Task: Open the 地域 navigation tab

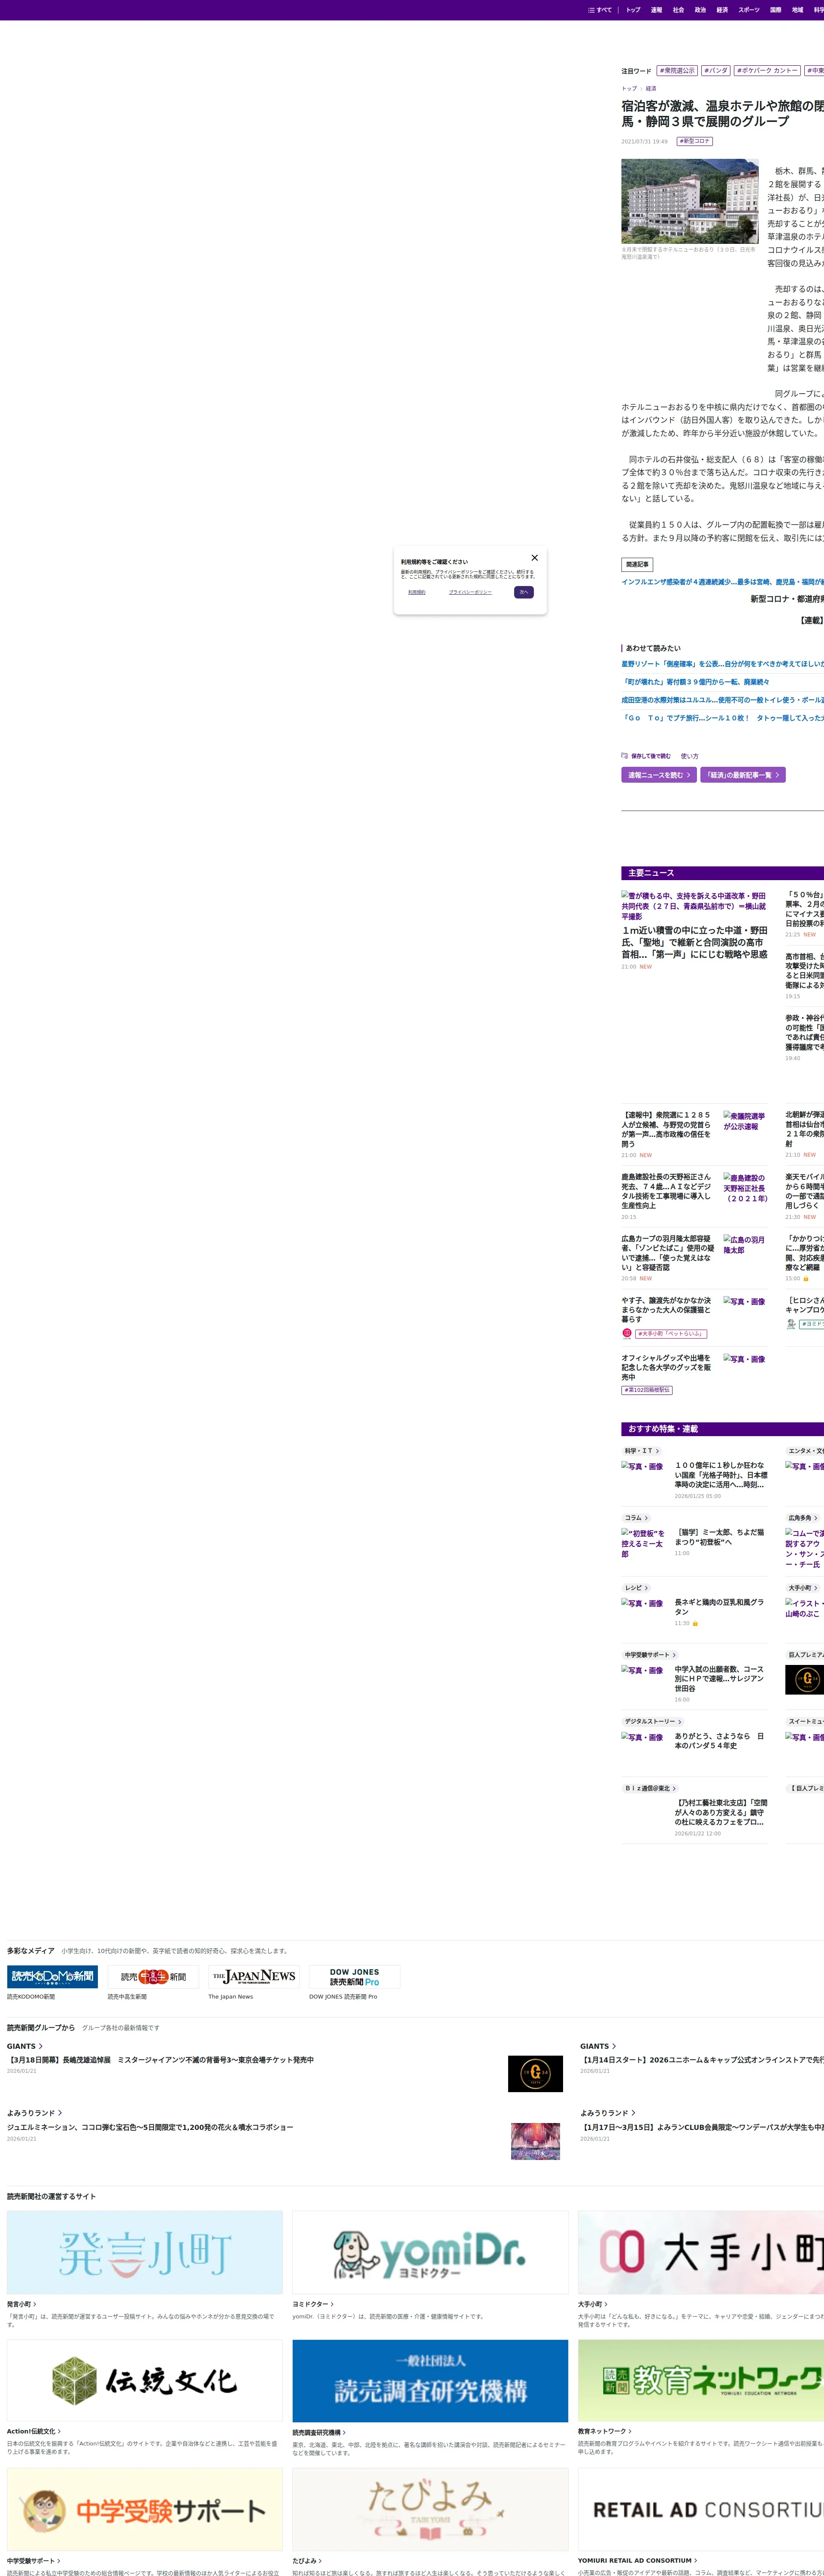Action: click(797, 10)
